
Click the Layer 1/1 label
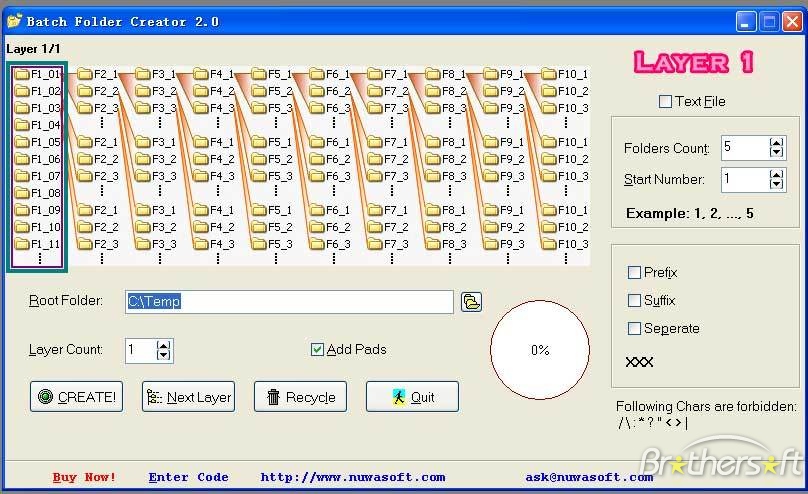[33, 49]
